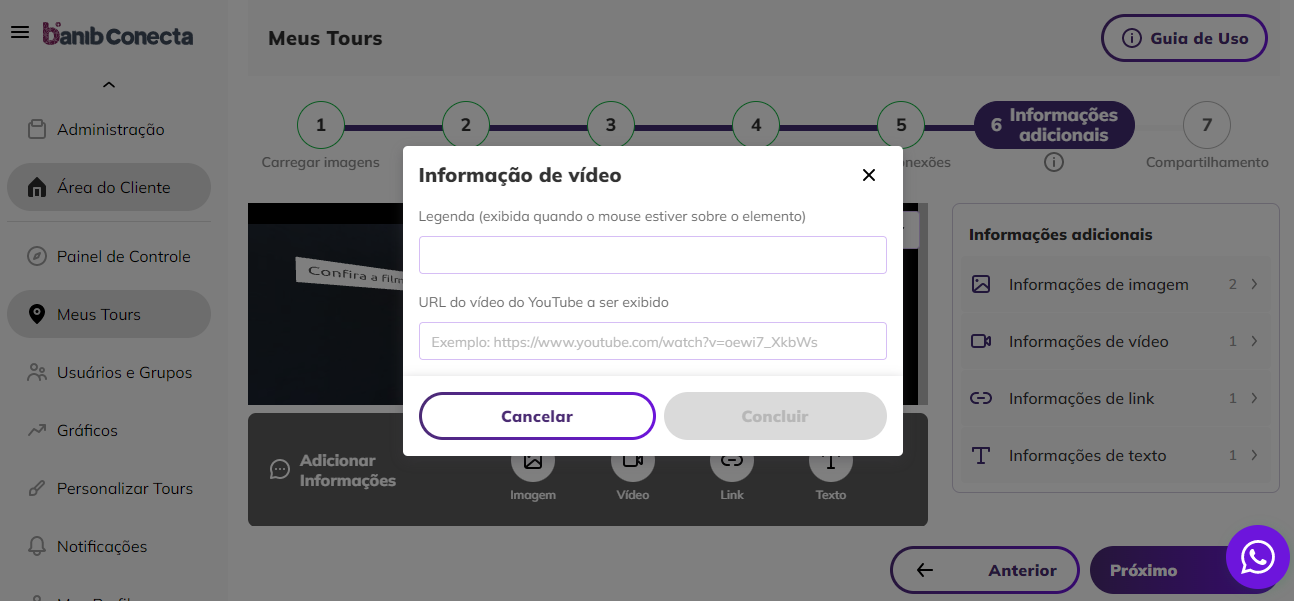Open Usuários e Grupos
Viewport: 1294px width, 601px height.
tap(109, 372)
